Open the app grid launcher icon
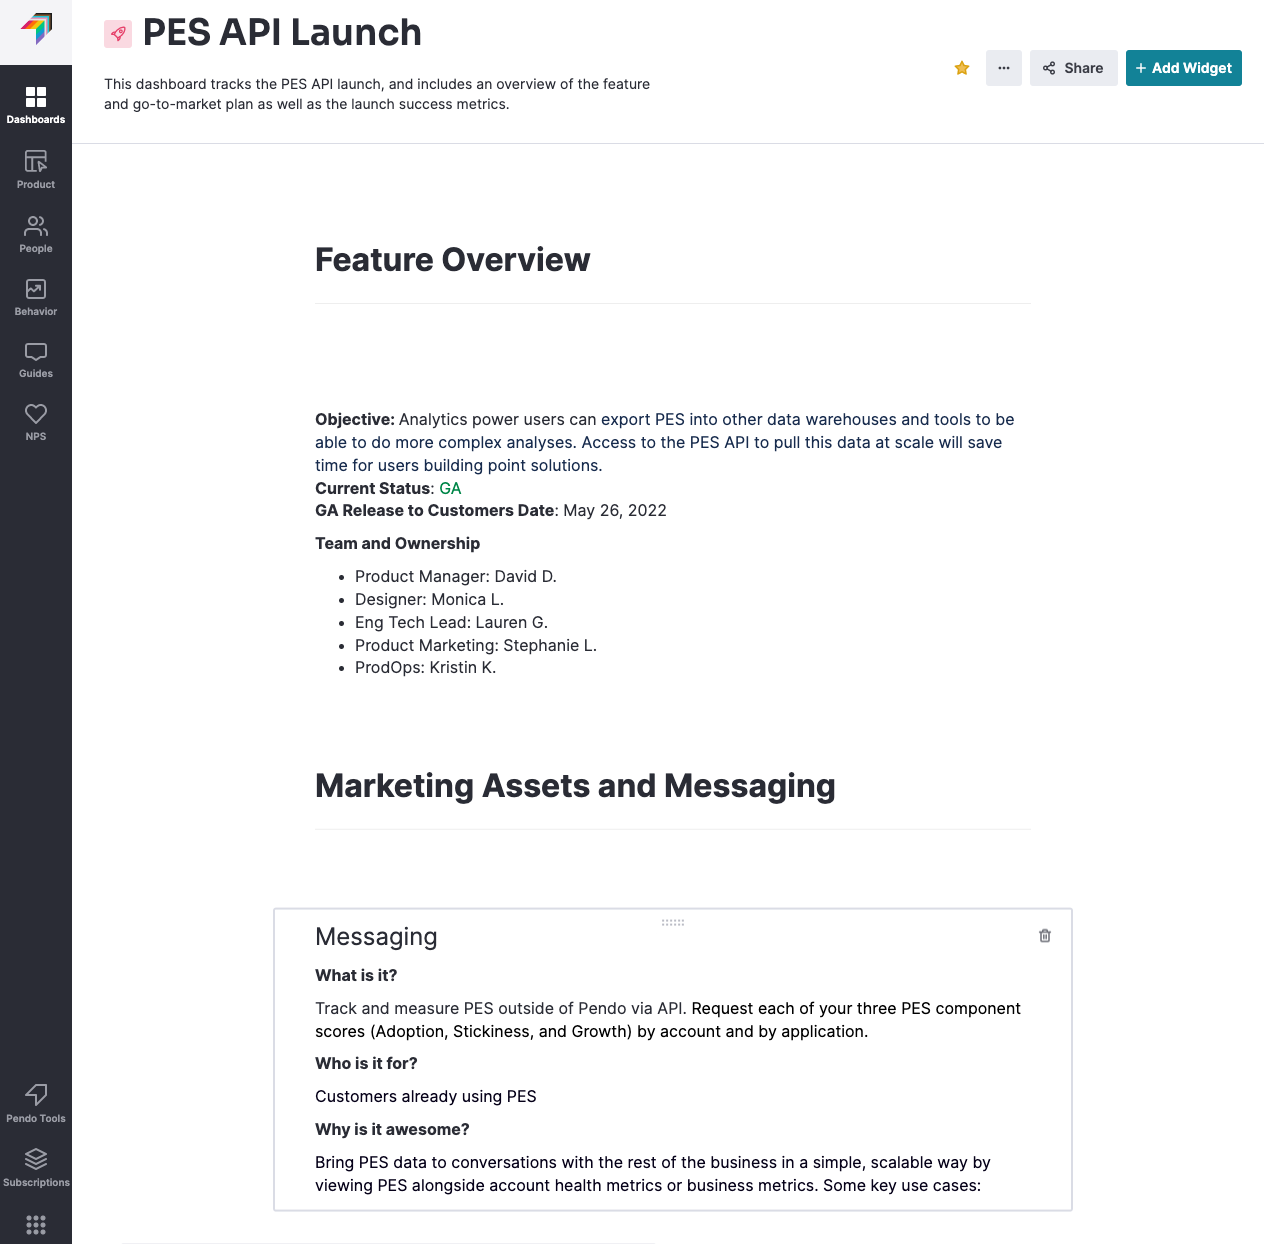This screenshot has height=1244, width=1264. pos(36,1224)
